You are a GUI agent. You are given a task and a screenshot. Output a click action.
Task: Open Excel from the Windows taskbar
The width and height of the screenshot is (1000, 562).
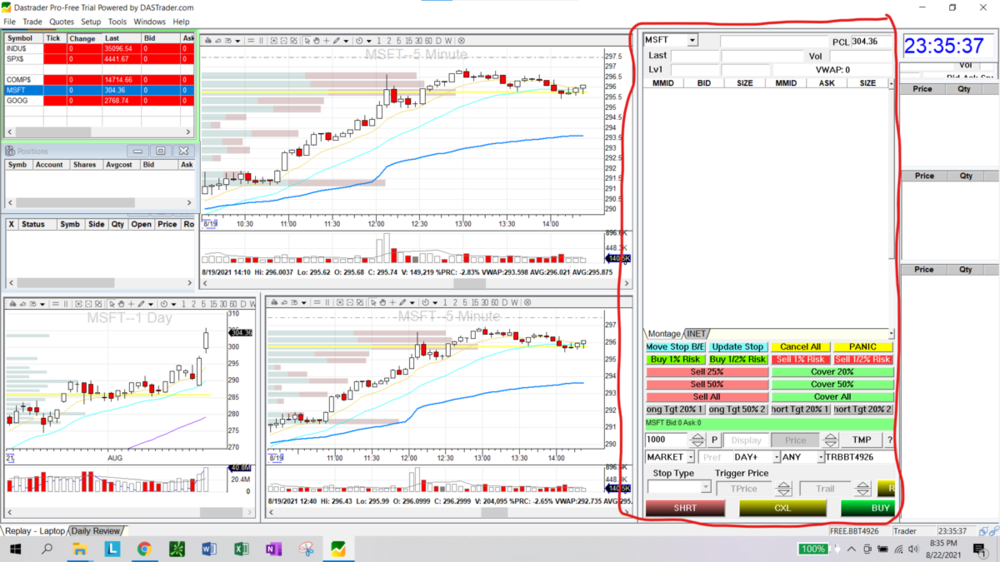coord(241,549)
